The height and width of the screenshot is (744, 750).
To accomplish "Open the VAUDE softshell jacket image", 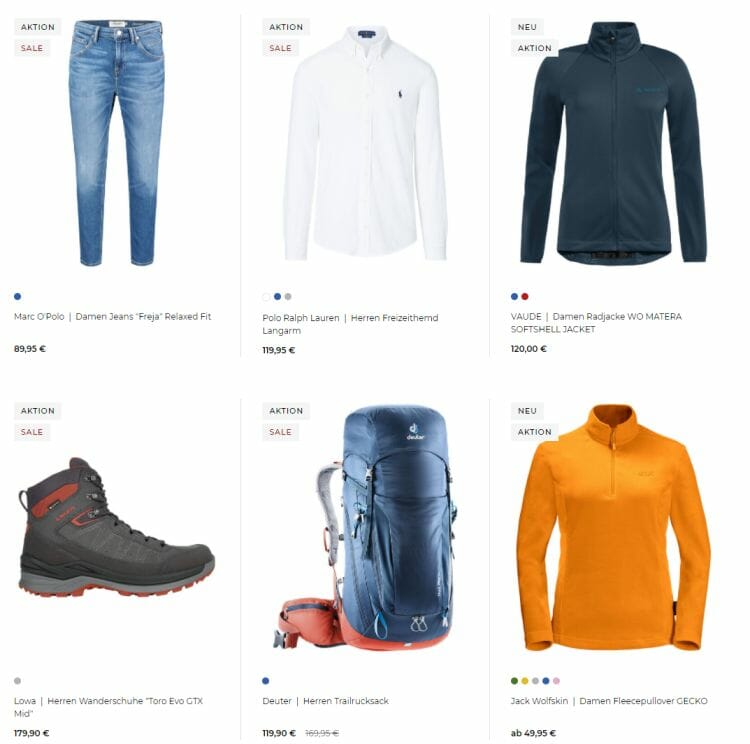I will (614, 142).
